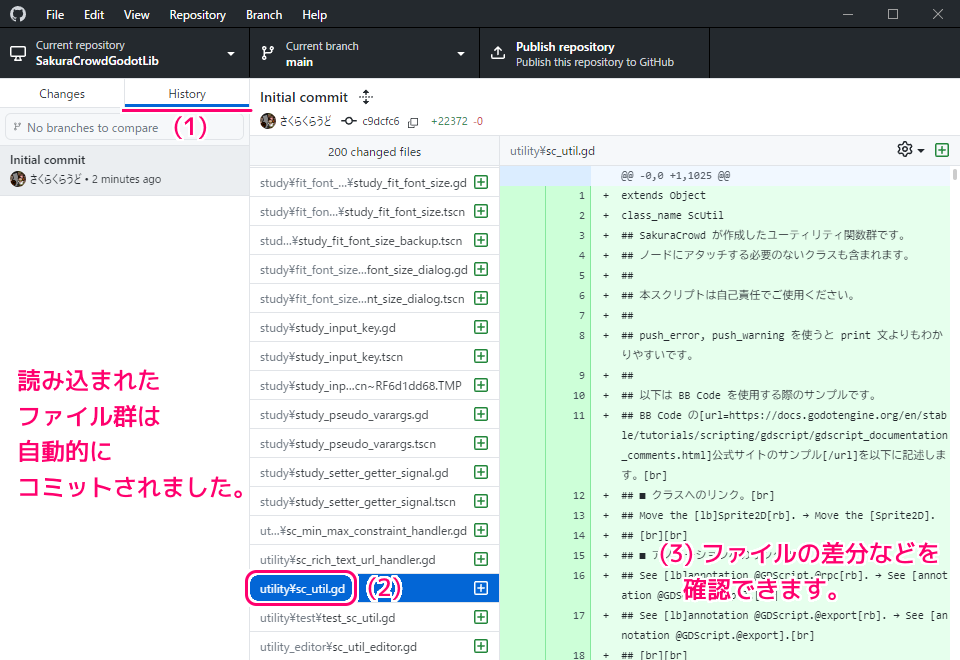Select study_setter_getter_signal.gd file
The height and width of the screenshot is (660, 960).
[x=374, y=473]
